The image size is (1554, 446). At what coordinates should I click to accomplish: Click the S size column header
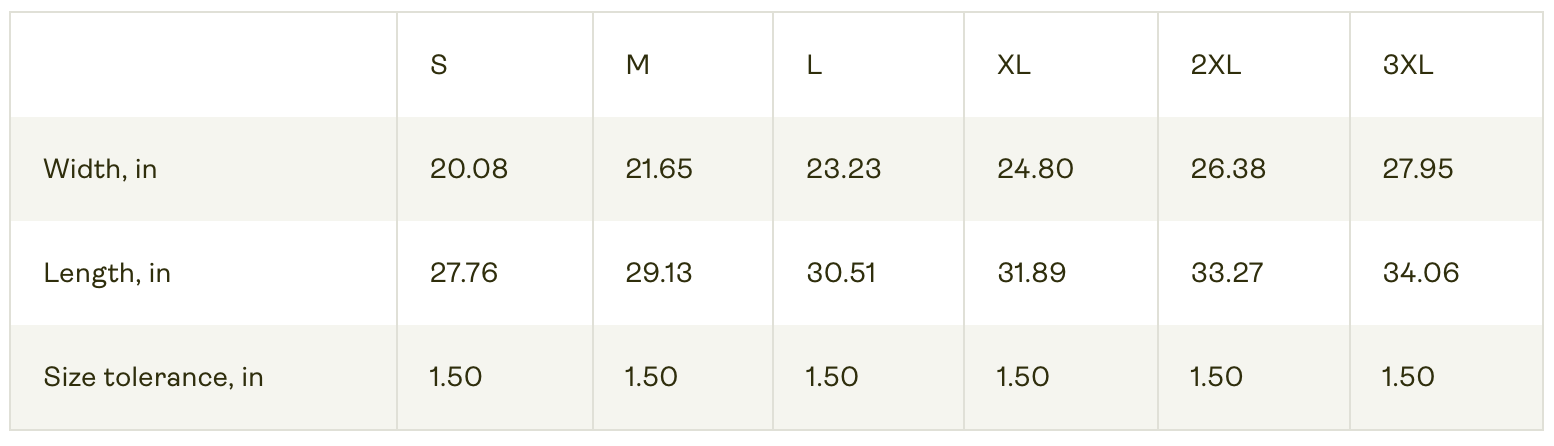pyautogui.click(x=439, y=66)
